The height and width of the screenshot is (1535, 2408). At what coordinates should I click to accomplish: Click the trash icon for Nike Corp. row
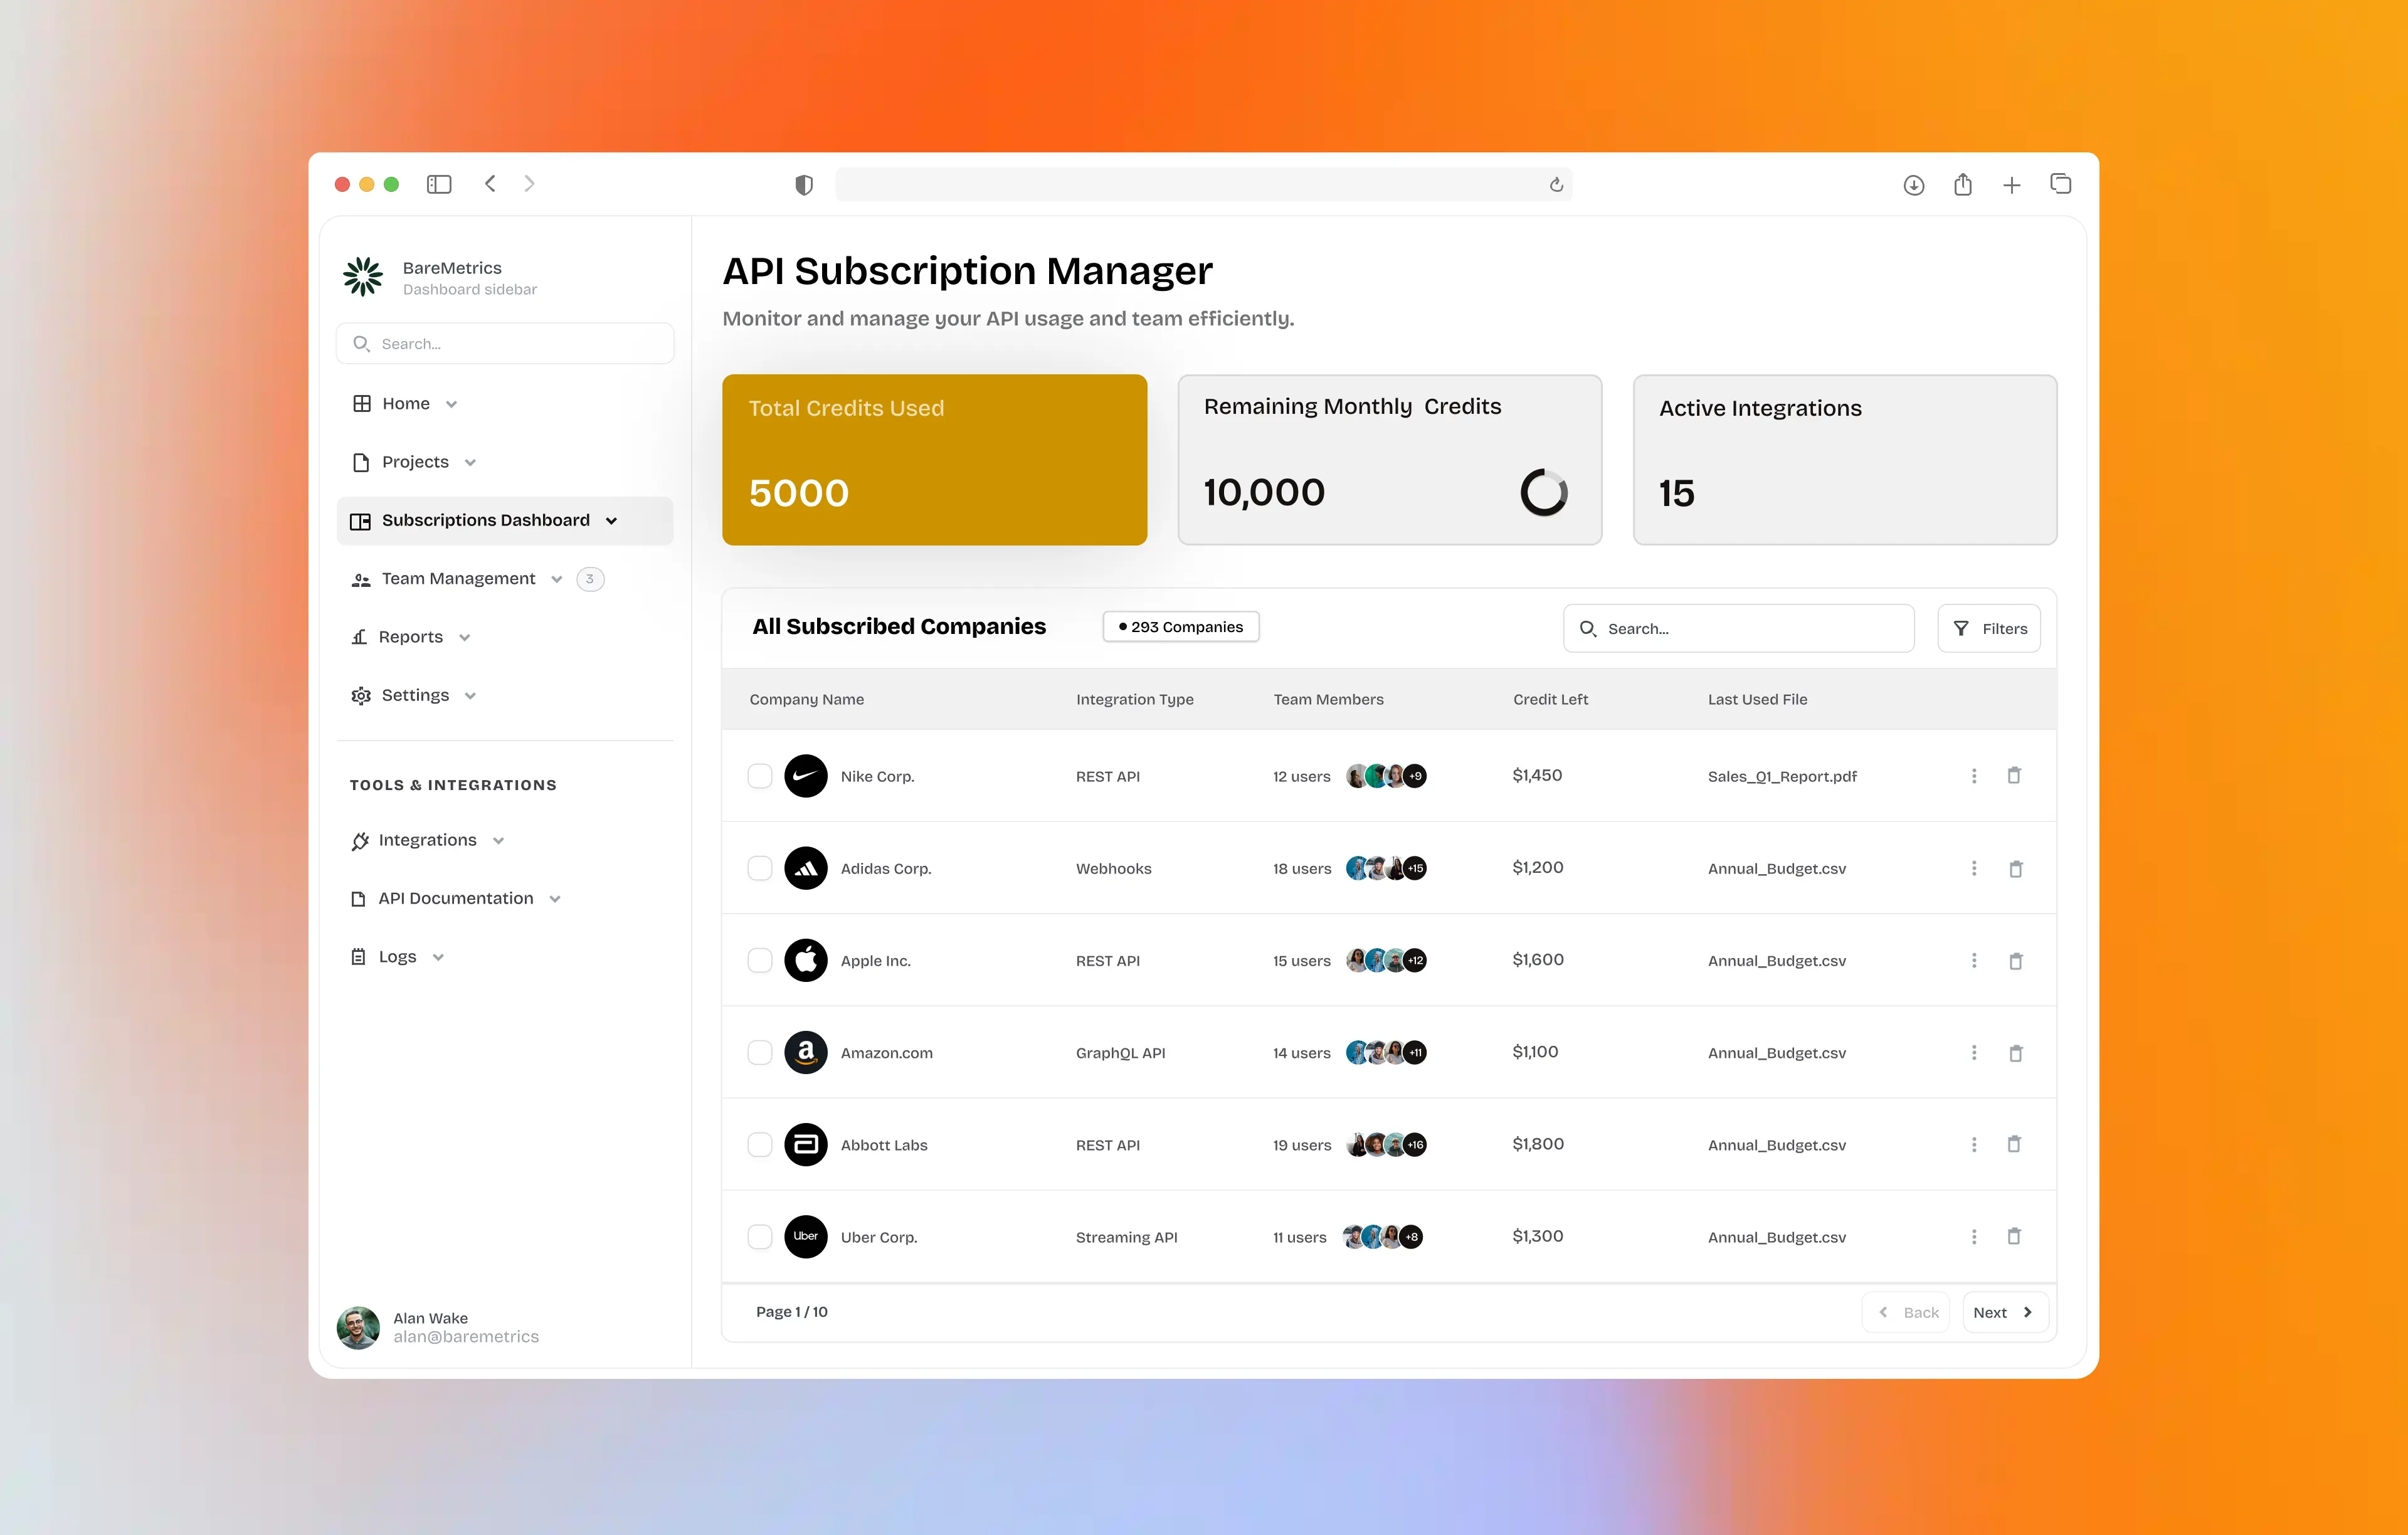[2014, 776]
